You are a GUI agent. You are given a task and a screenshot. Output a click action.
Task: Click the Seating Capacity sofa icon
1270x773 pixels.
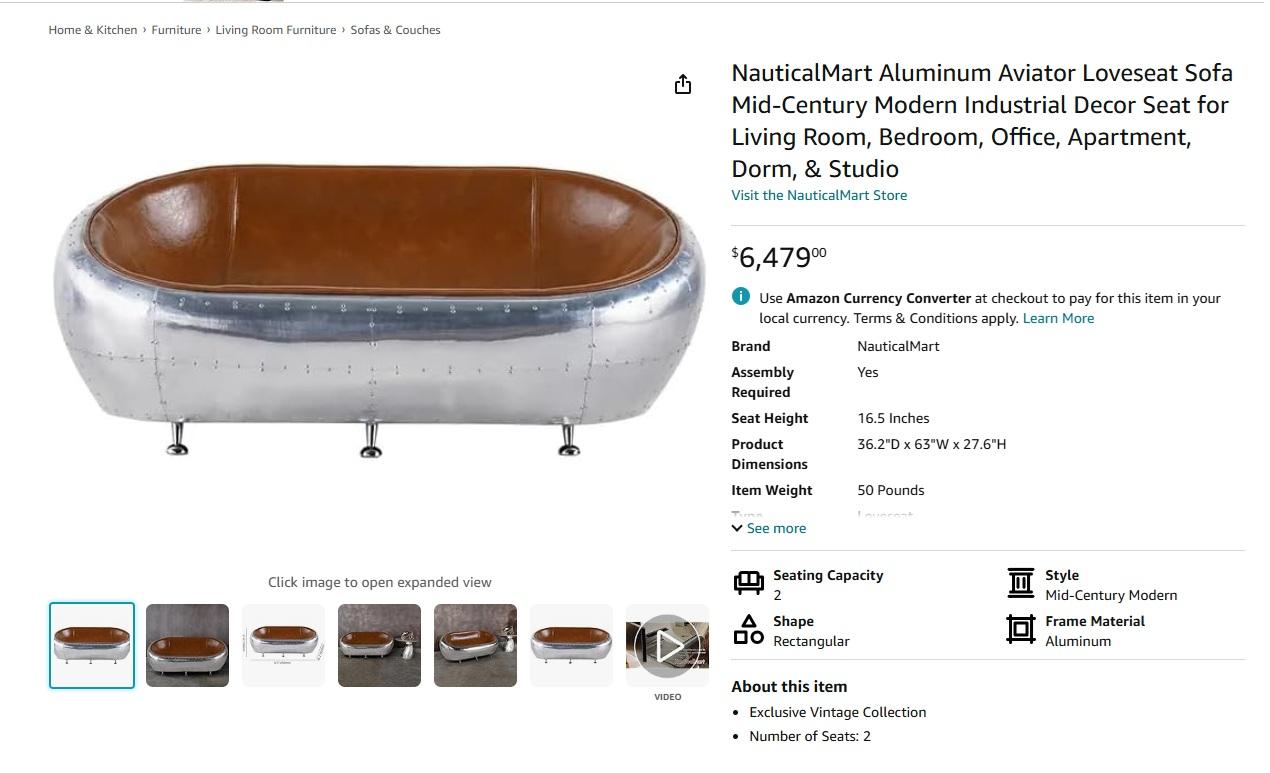(749, 582)
